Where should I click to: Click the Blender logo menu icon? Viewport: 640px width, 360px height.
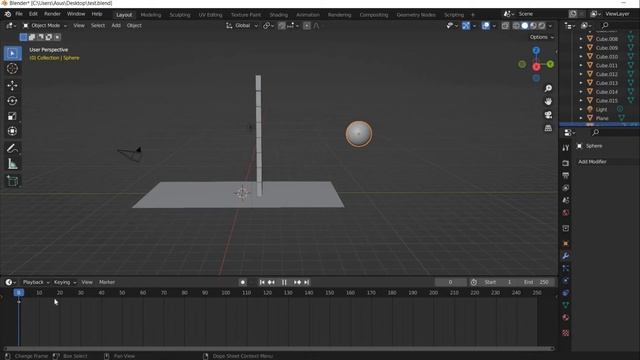(x=8, y=14)
